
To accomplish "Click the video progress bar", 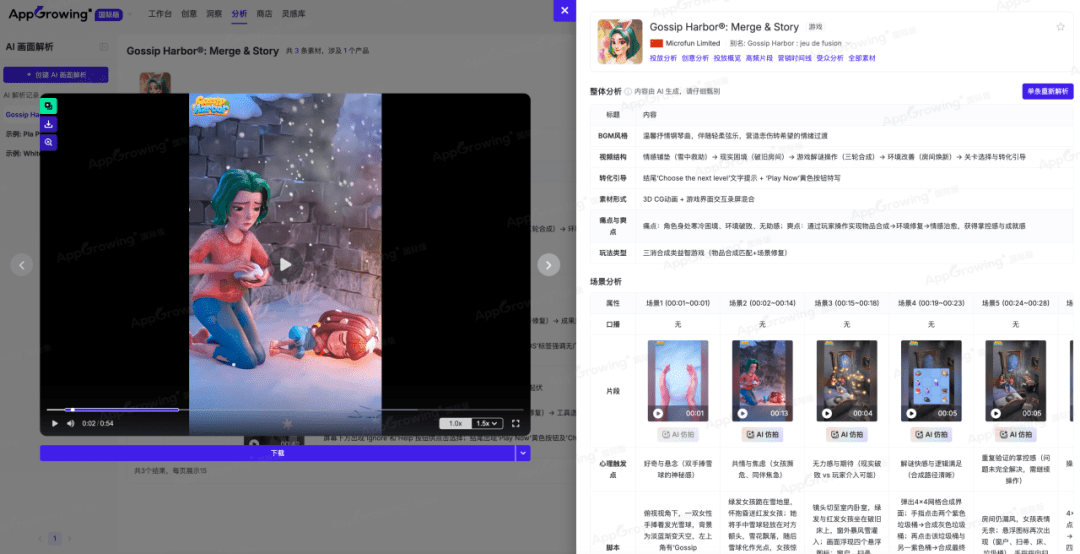I will [x=284, y=410].
